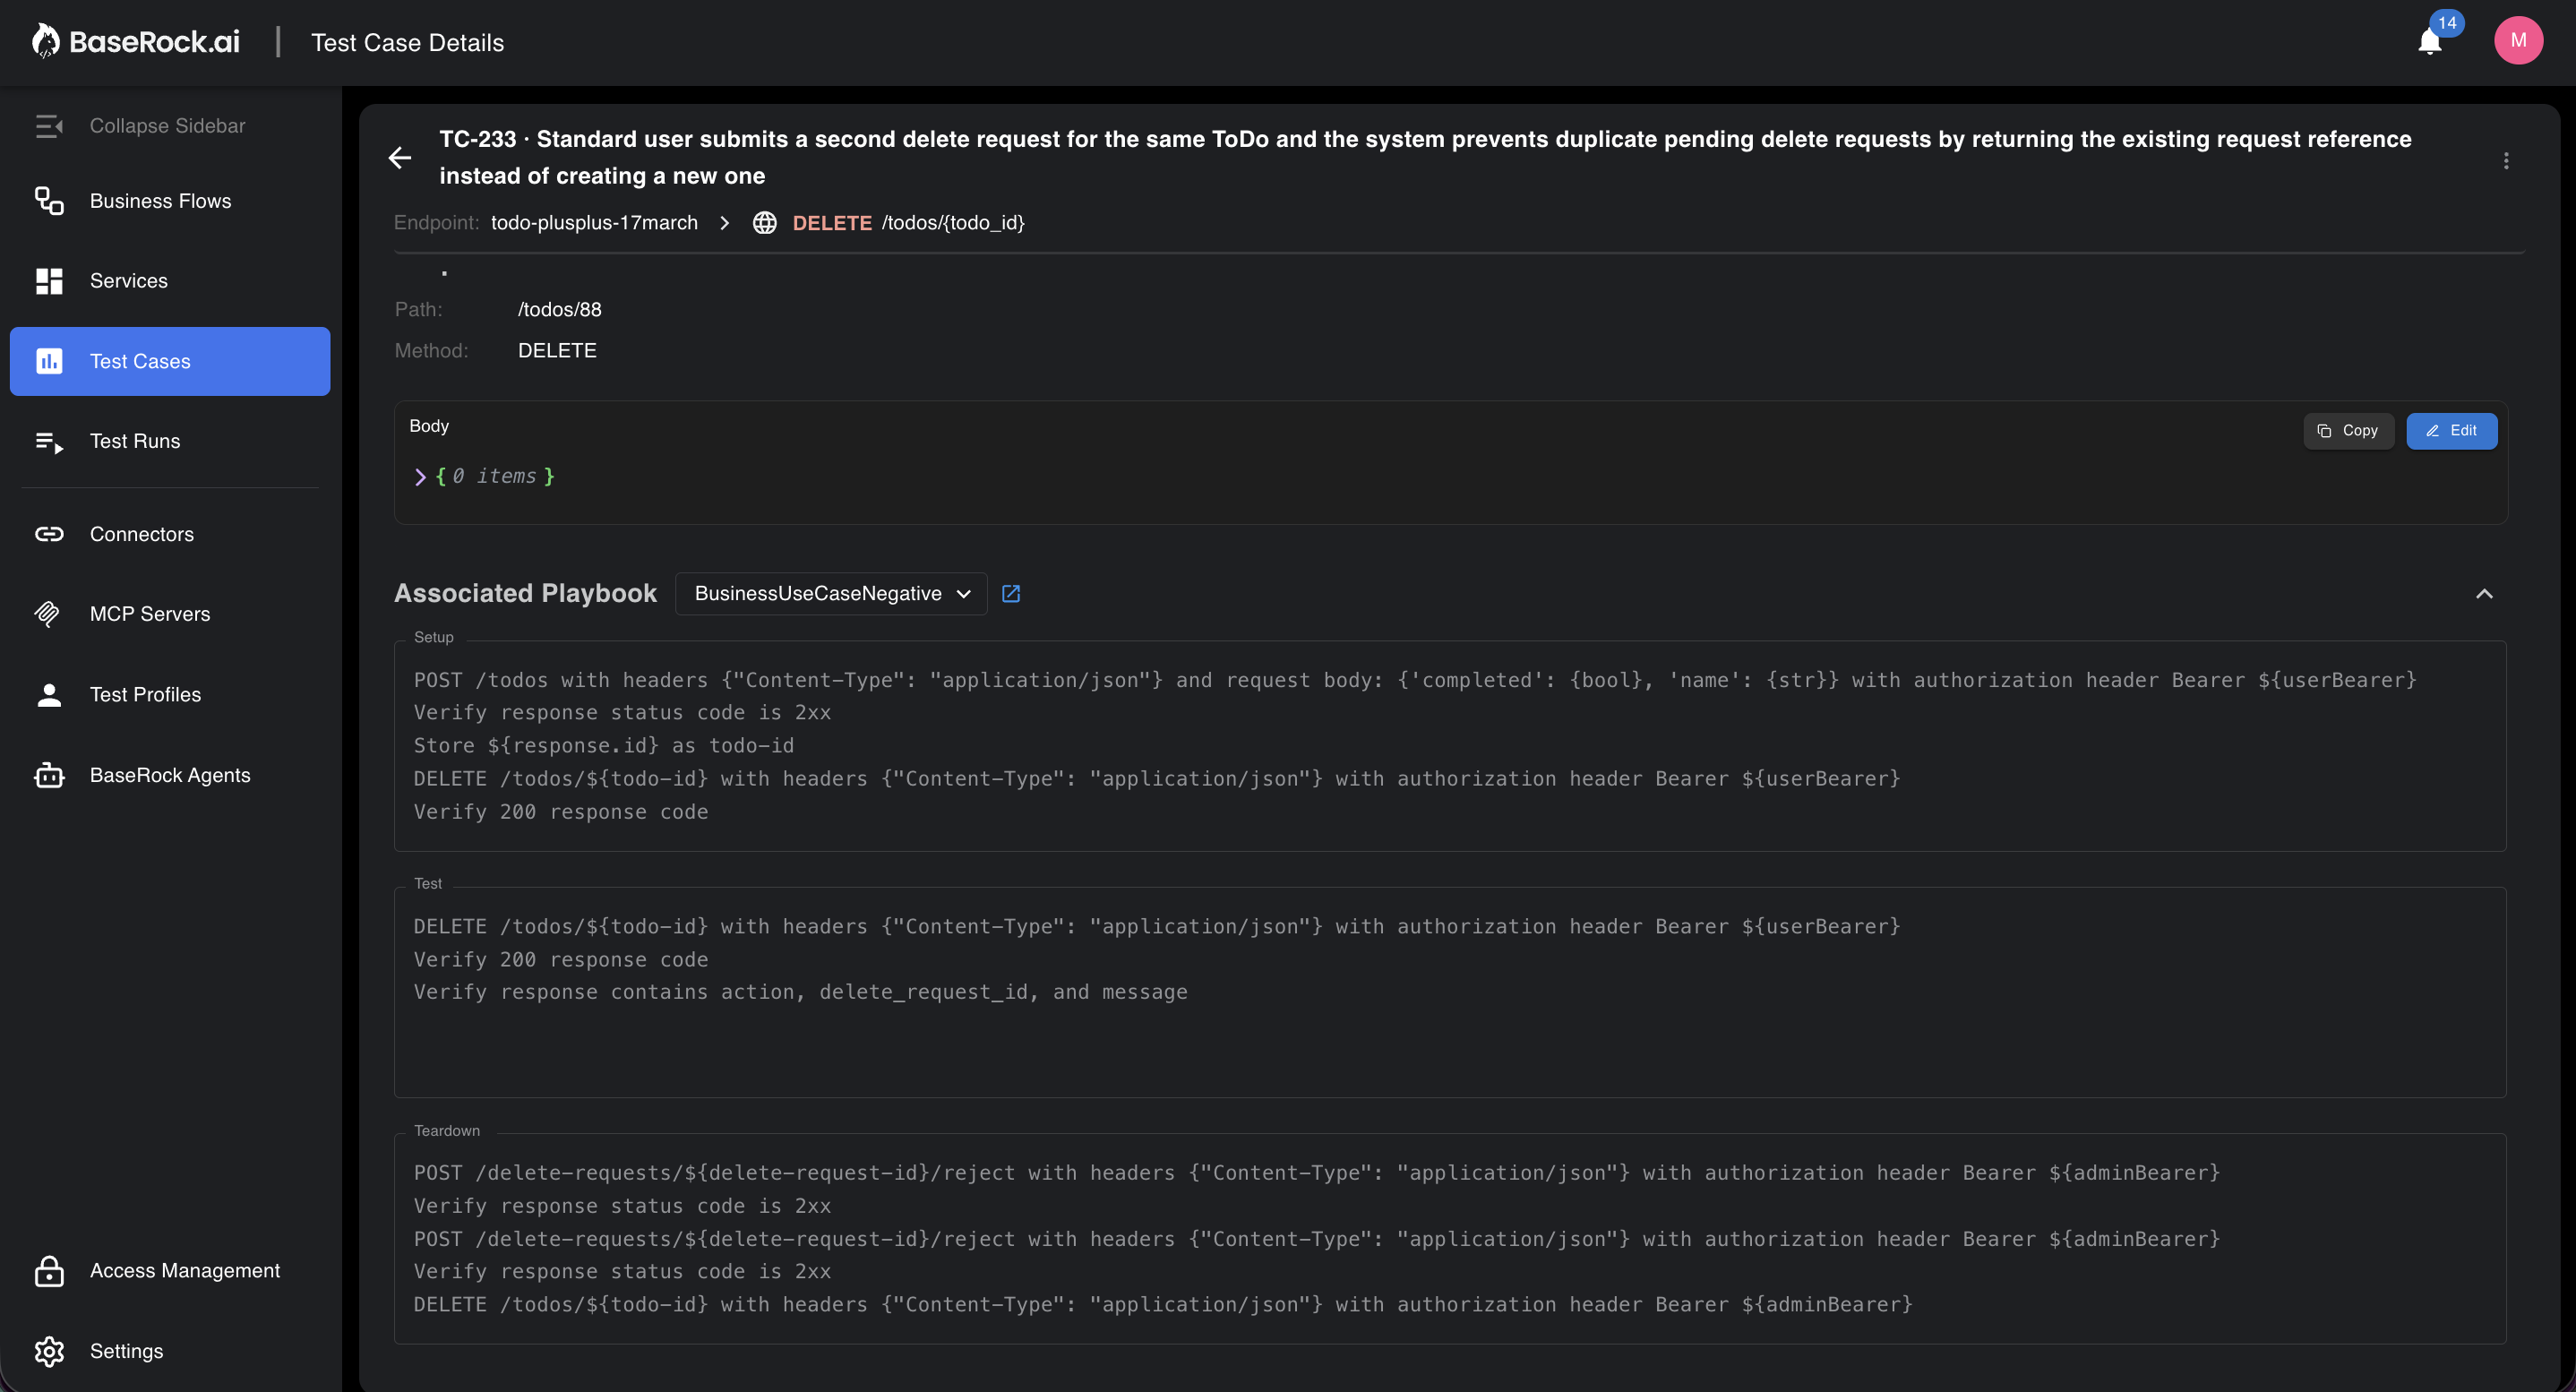The width and height of the screenshot is (2576, 1392).
Task: Click the Test Cases chart icon
Action: (49, 361)
